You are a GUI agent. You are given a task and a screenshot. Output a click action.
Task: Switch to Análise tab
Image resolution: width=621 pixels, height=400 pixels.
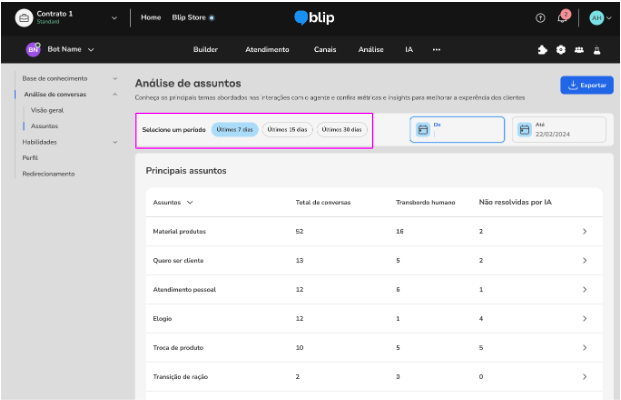[x=371, y=50]
